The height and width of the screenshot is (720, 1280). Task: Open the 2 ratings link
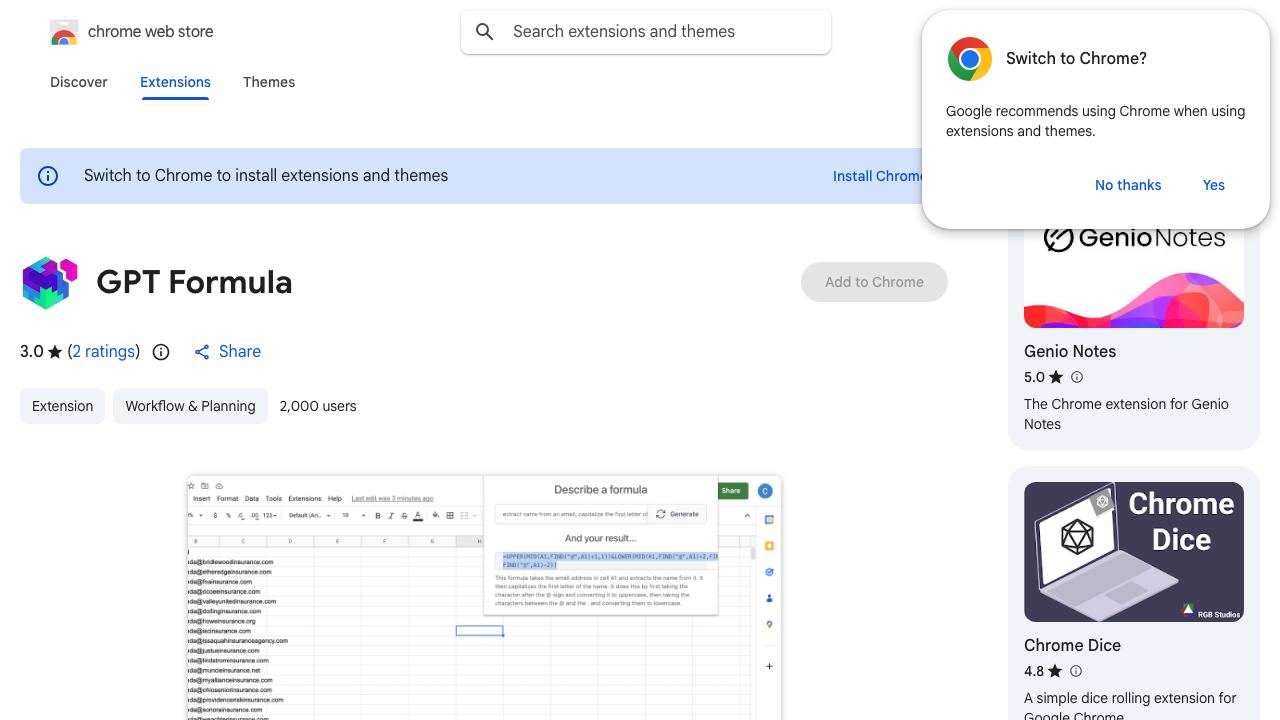104,352
